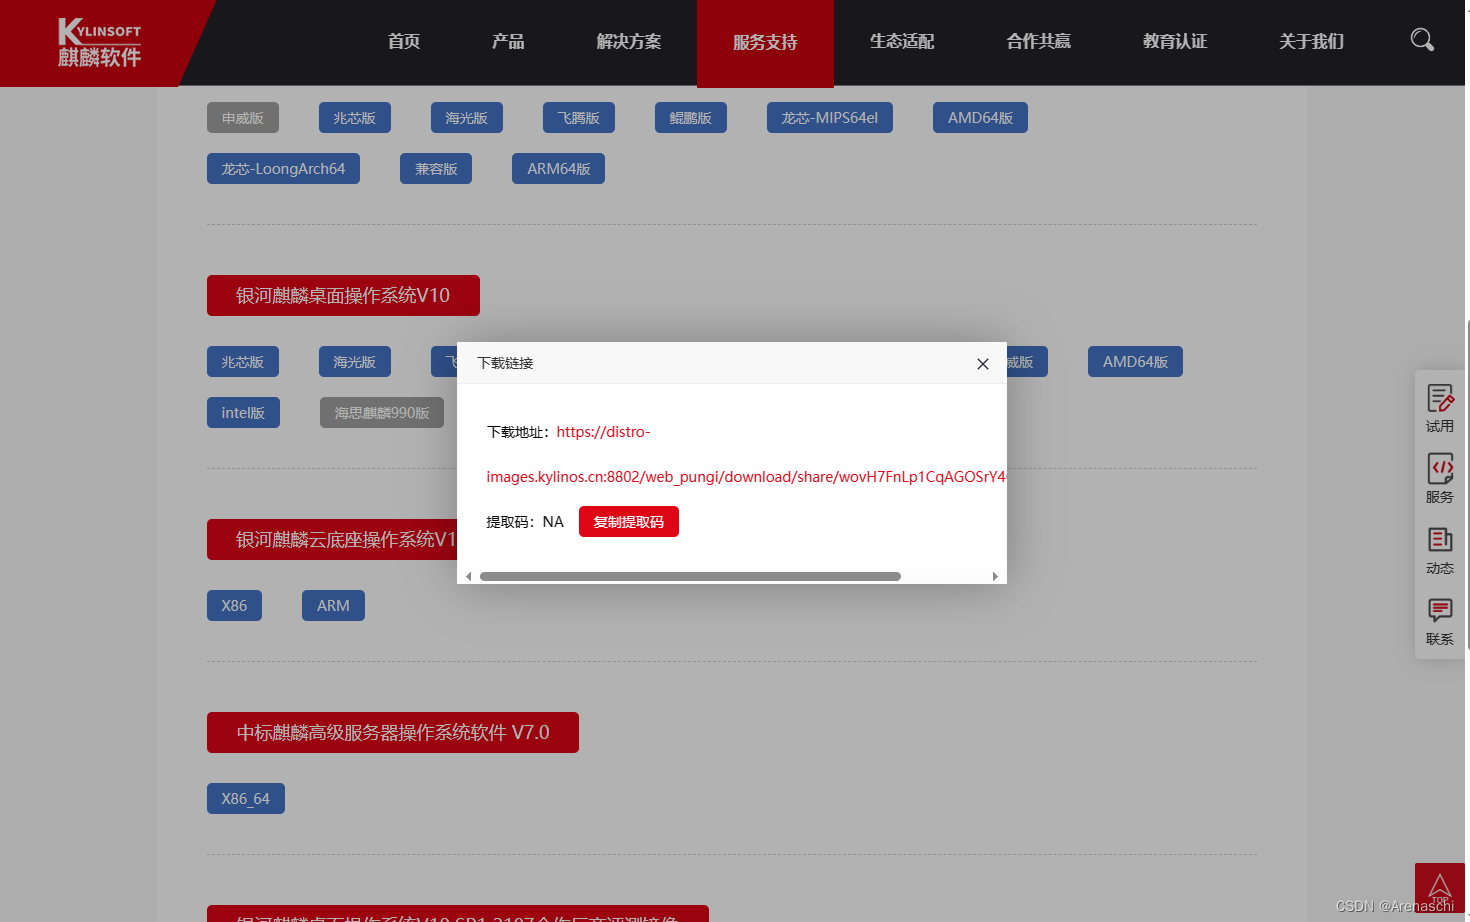Screen dimensions: 1470x922
Task: Click the images.kylinos.cn download URL line
Action: [746, 477]
